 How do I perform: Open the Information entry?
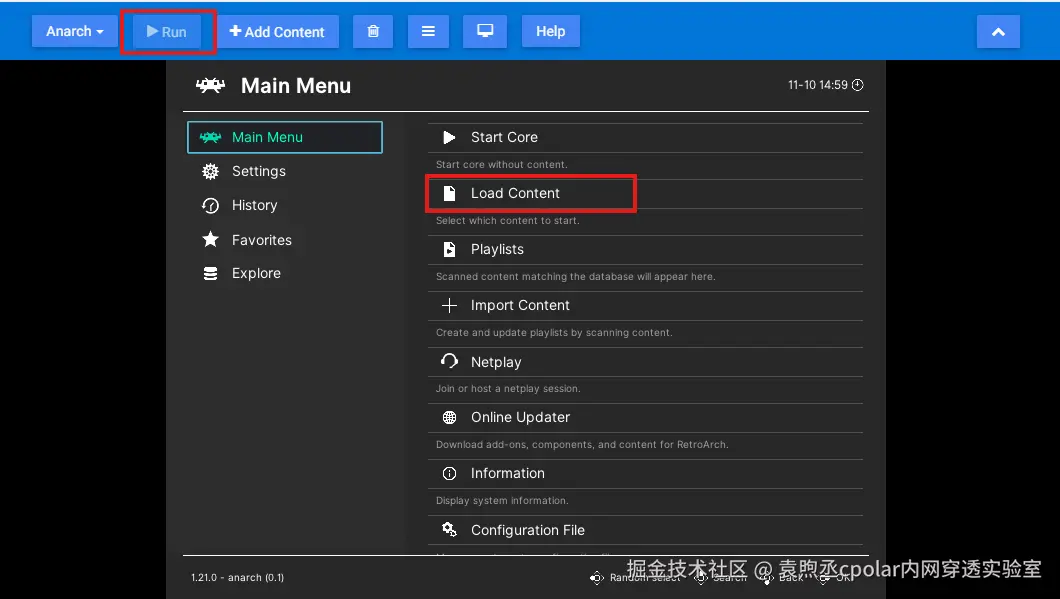[x=646, y=474]
